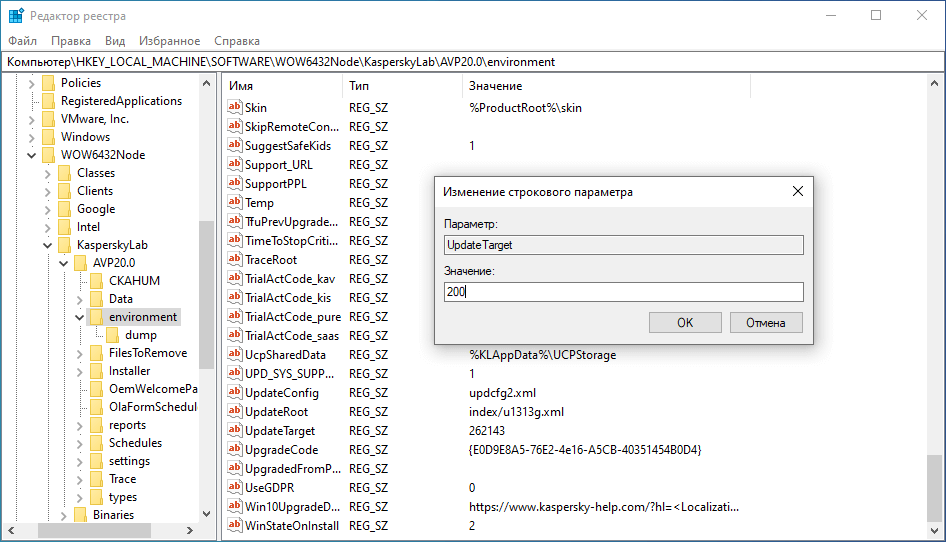946x542 pixels.
Task: Click the Registry Editor app icon in title bar
Action: [16, 16]
